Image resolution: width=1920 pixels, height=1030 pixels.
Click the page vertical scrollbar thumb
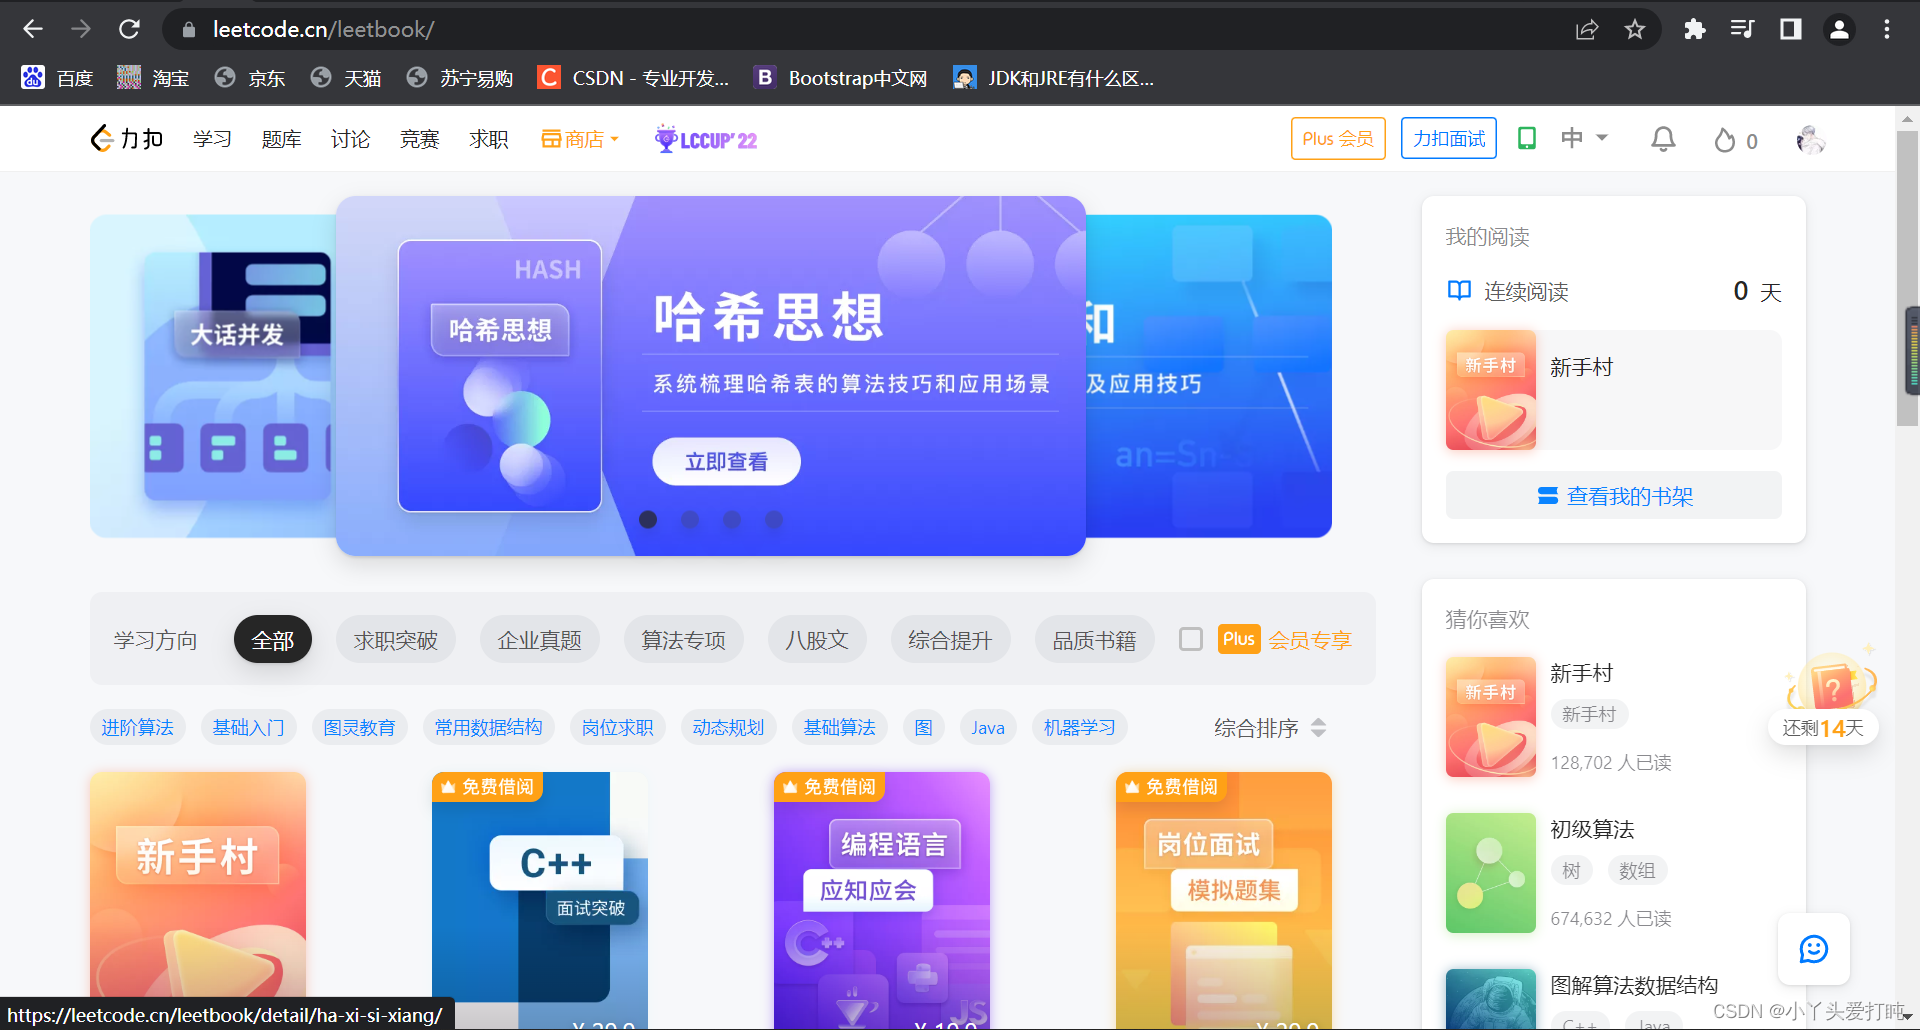(1907, 277)
